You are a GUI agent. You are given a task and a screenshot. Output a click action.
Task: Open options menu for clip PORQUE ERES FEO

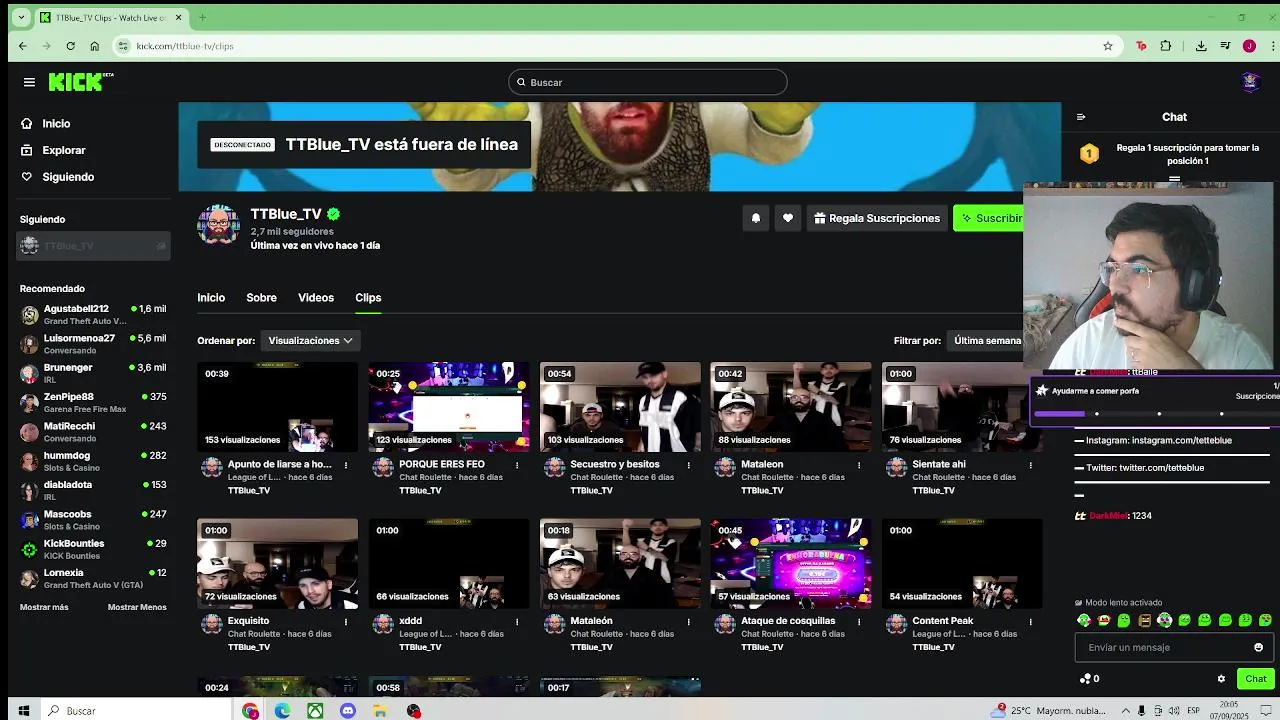[517, 465]
